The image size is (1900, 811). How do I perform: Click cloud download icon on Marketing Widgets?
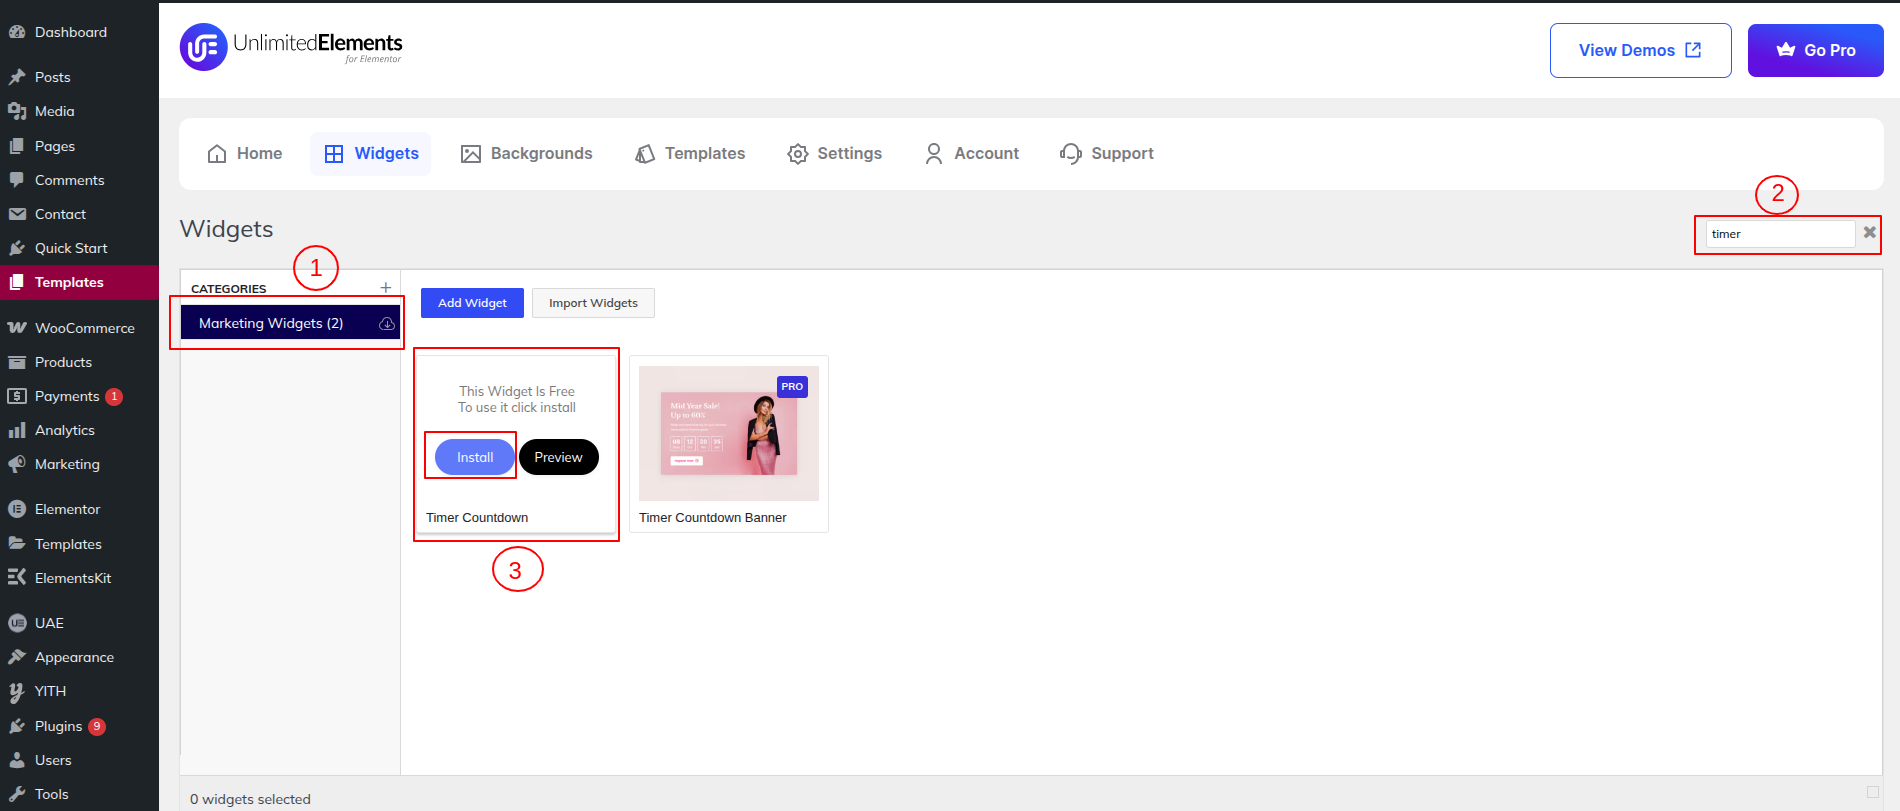(x=387, y=324)
